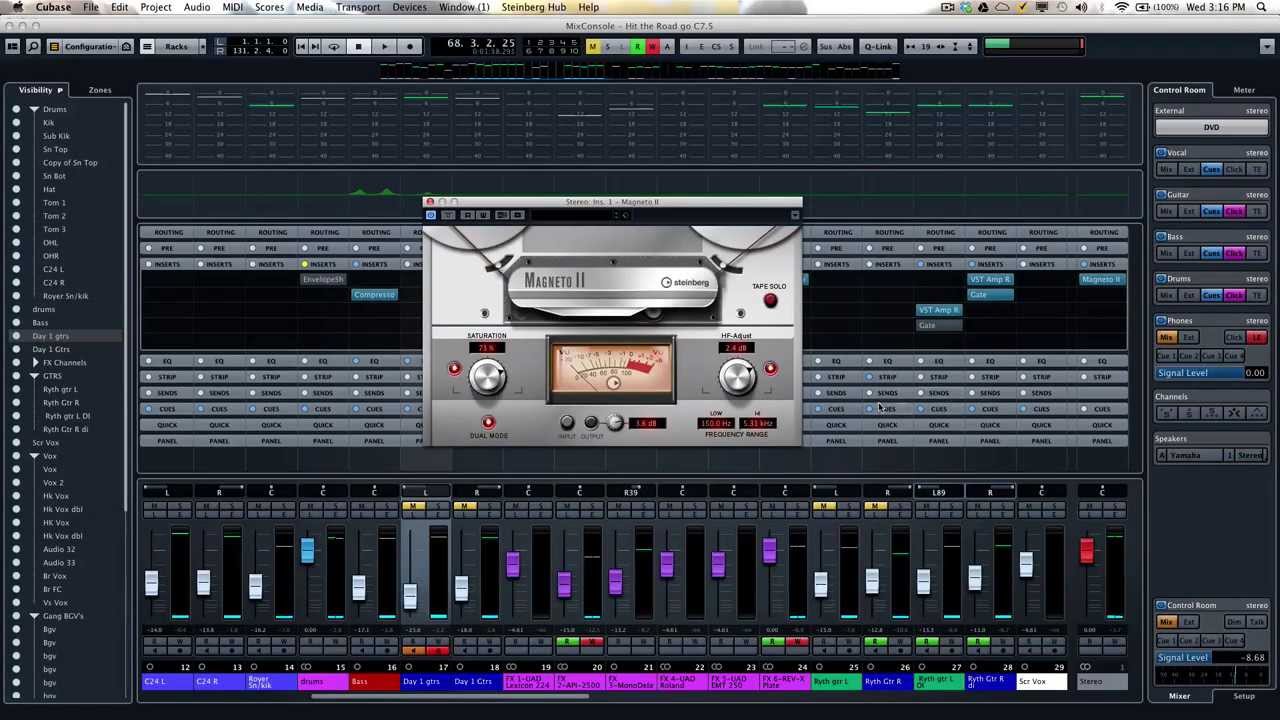1280x720 pixels.
Task: Switch to the Zones tab
Action: click(x=100, y=90)
